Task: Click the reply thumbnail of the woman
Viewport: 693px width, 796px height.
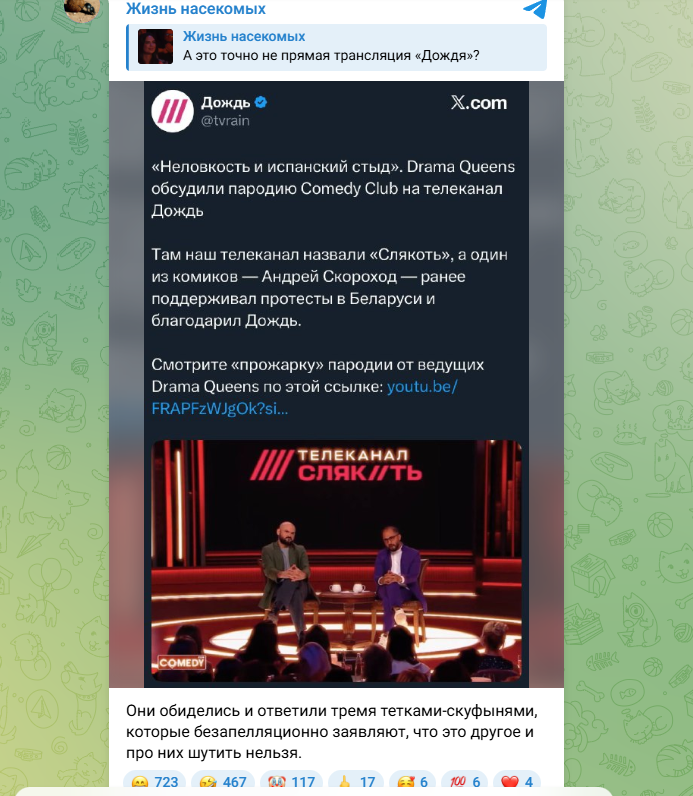Action: pos(155,47)
